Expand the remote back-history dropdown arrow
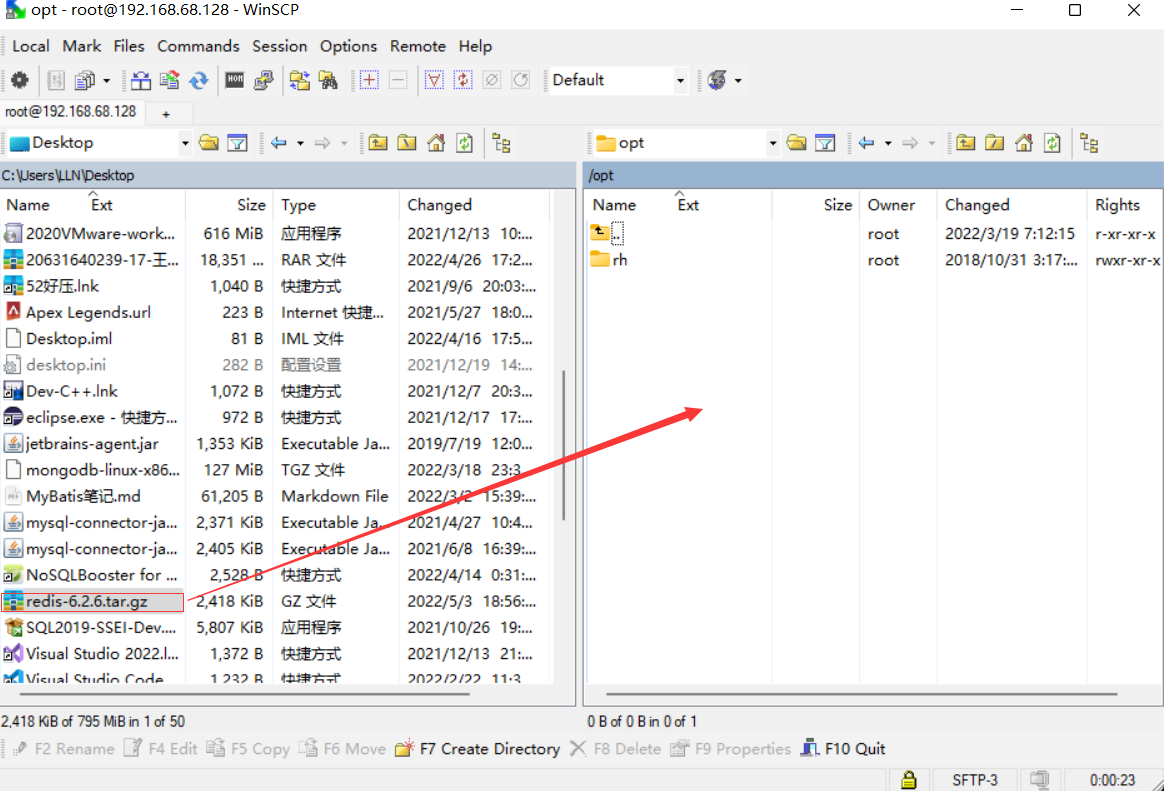1164x791 pixels. click(888, 142)
